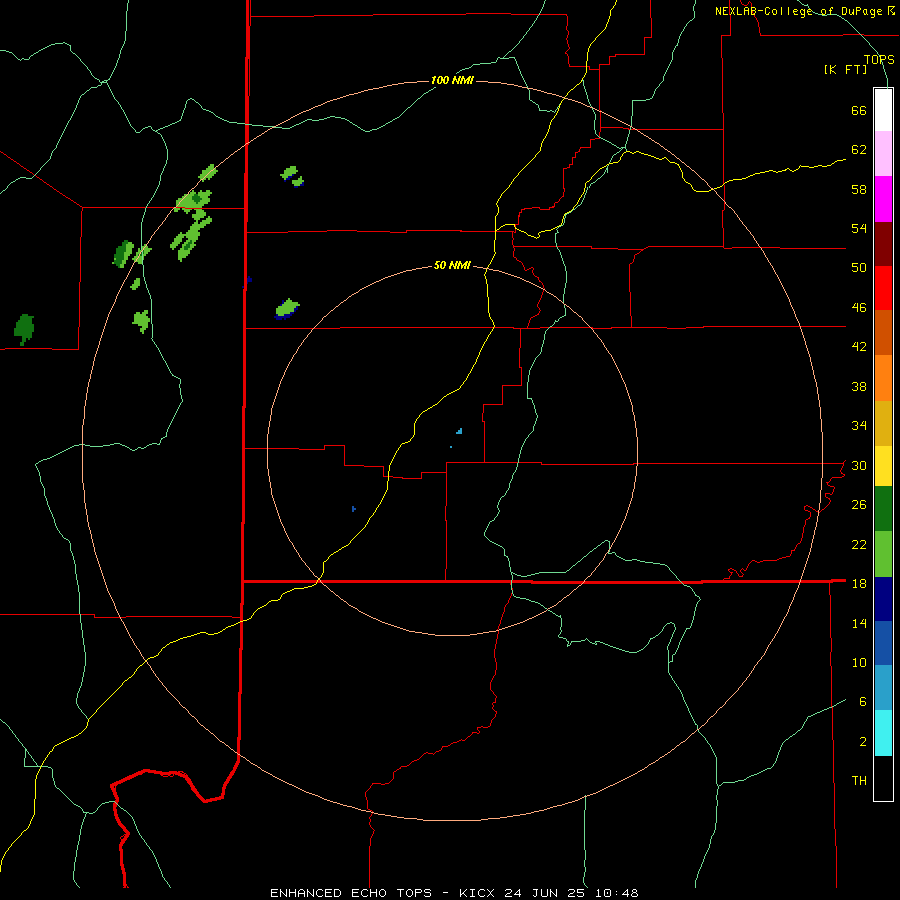Image resolution: width=900 pixels, height=900 pixels.
Task: Click the yellow swatch between 30 and 34
Action: (883, 466)
